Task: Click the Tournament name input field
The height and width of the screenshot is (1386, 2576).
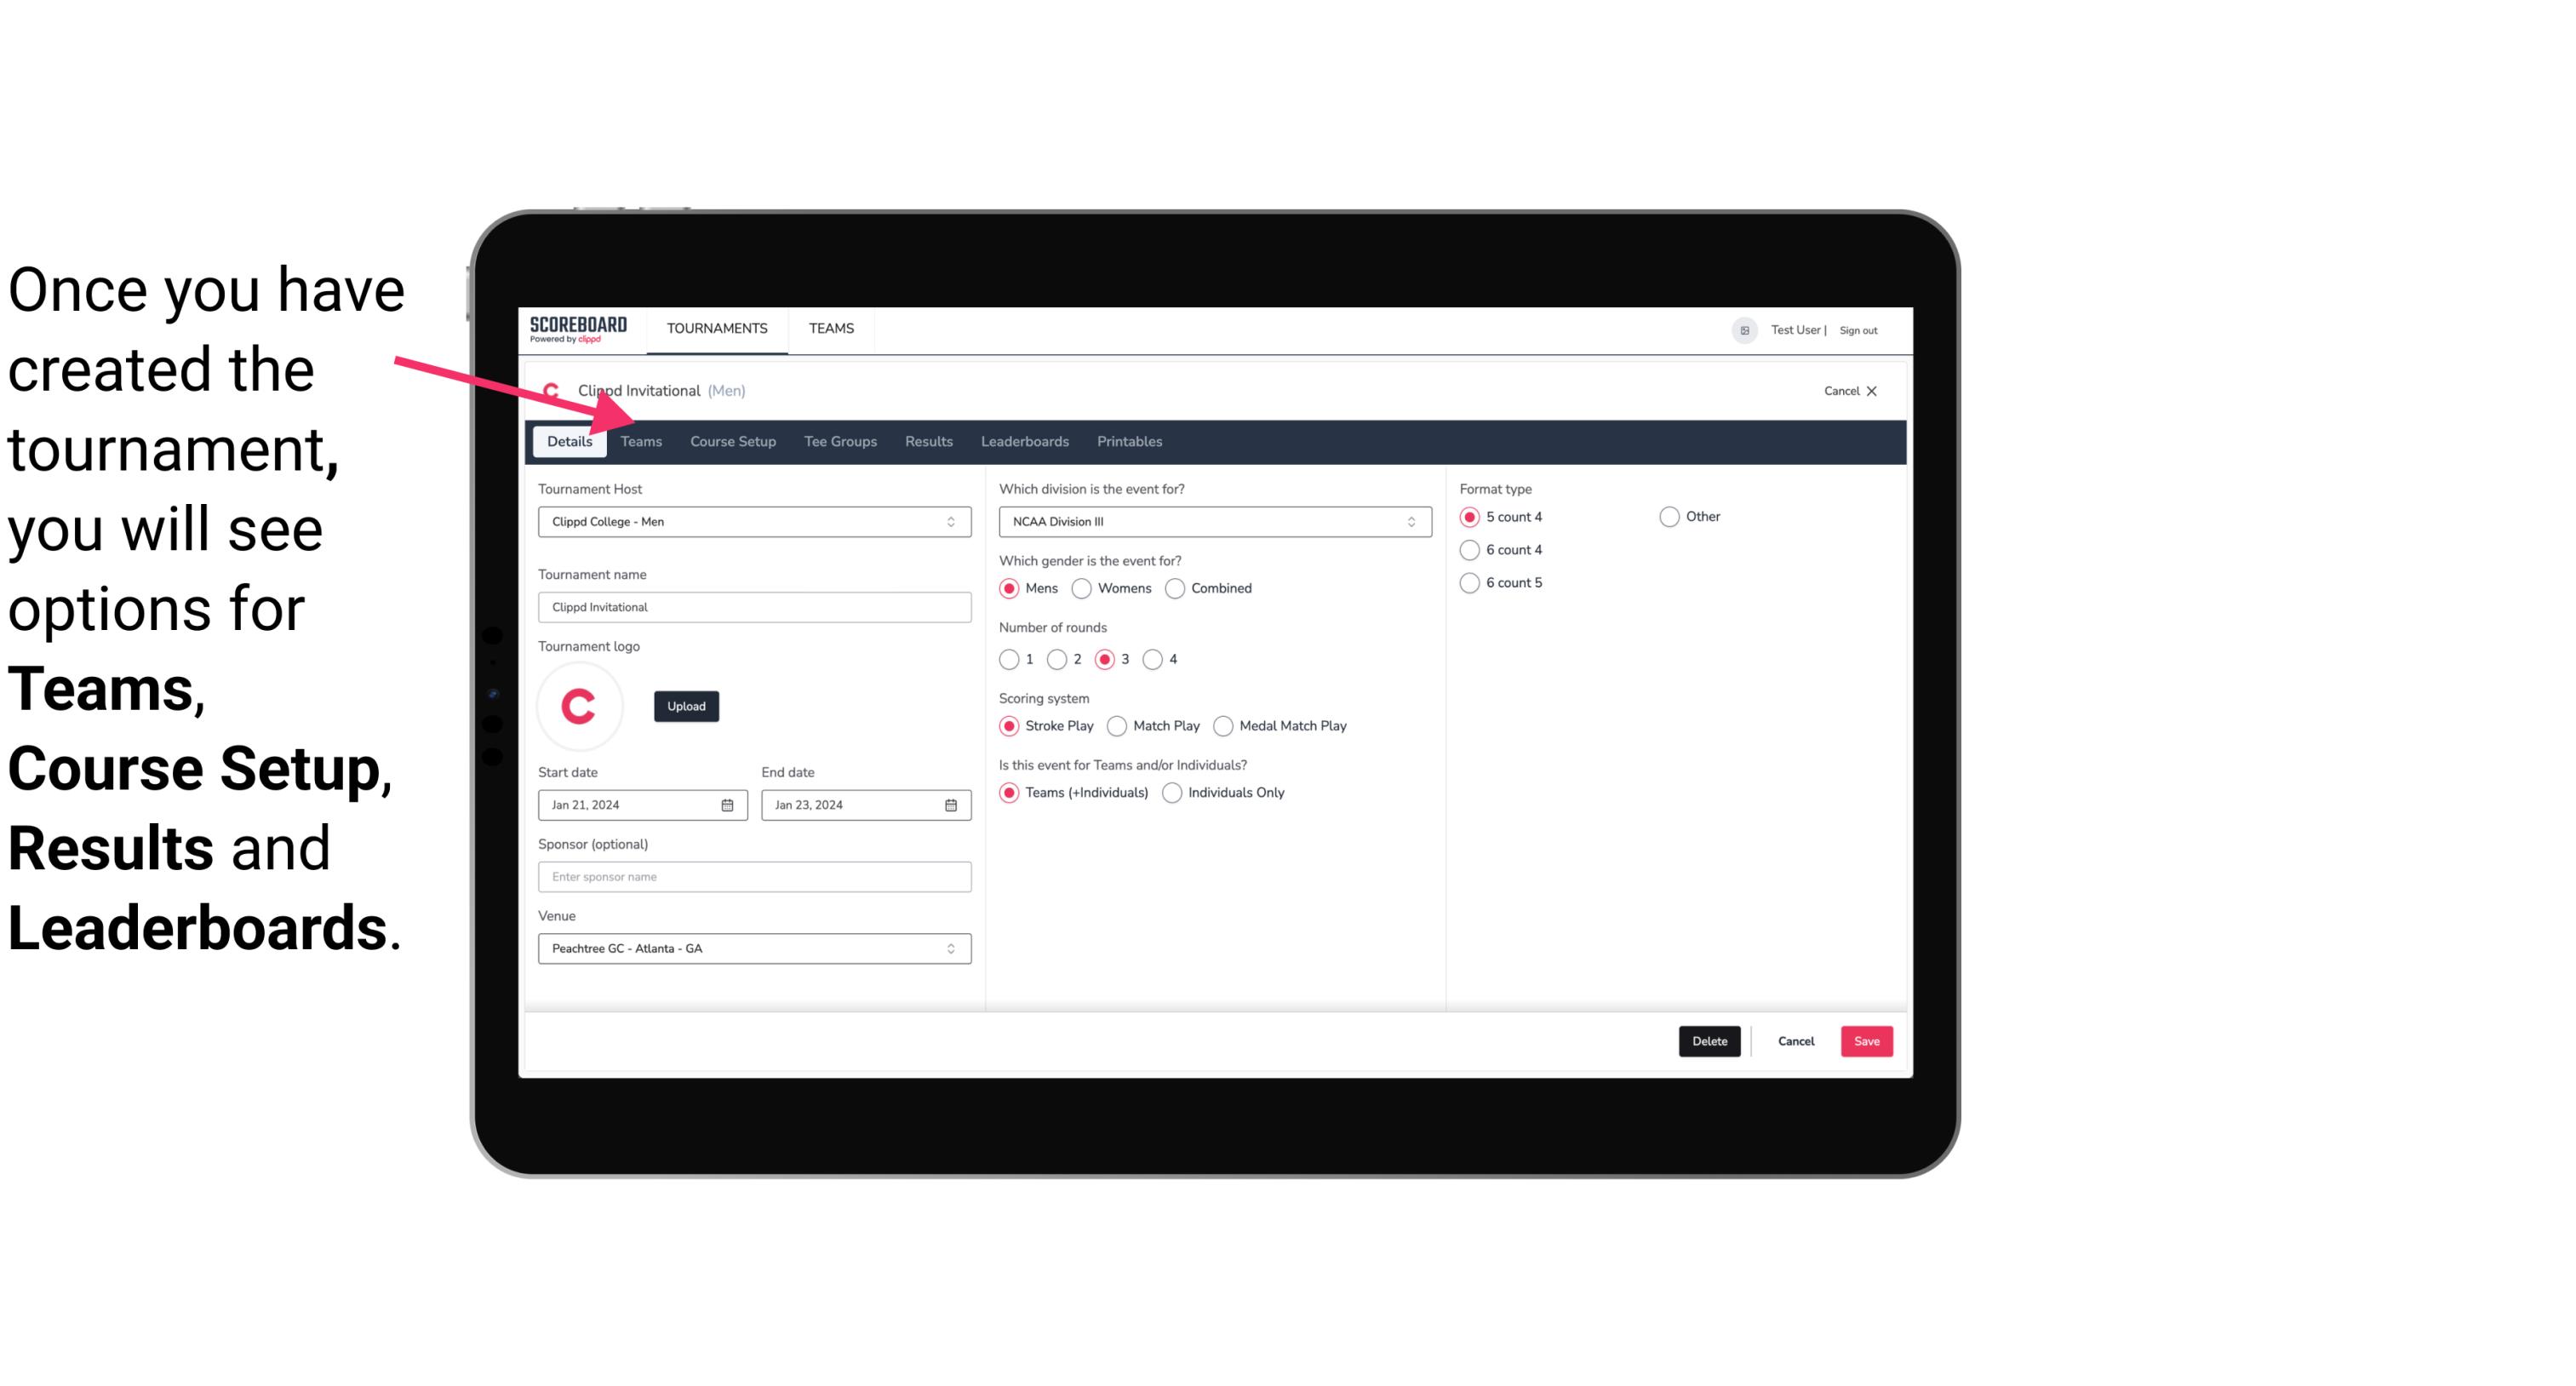Action: pyautogui.click(x=754, y=606)
